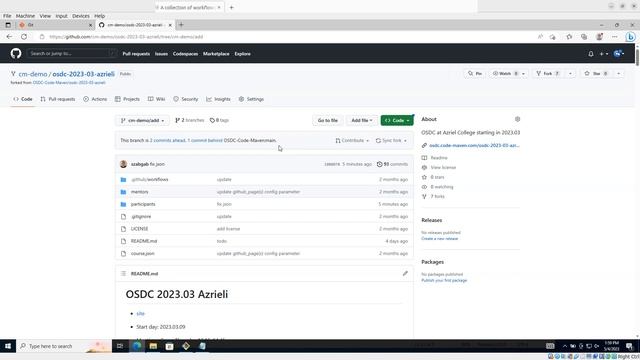Expand the Watch dropdown arrow
Image resolution: width=640 pixels, height=360 pixels.
(523, 73)
